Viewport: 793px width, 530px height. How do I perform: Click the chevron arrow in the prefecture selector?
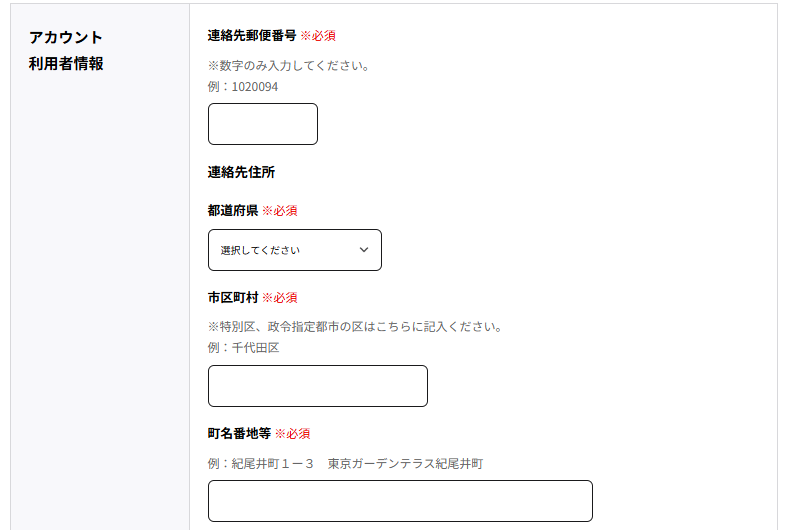pyautogui.click(x=364, y=250)
